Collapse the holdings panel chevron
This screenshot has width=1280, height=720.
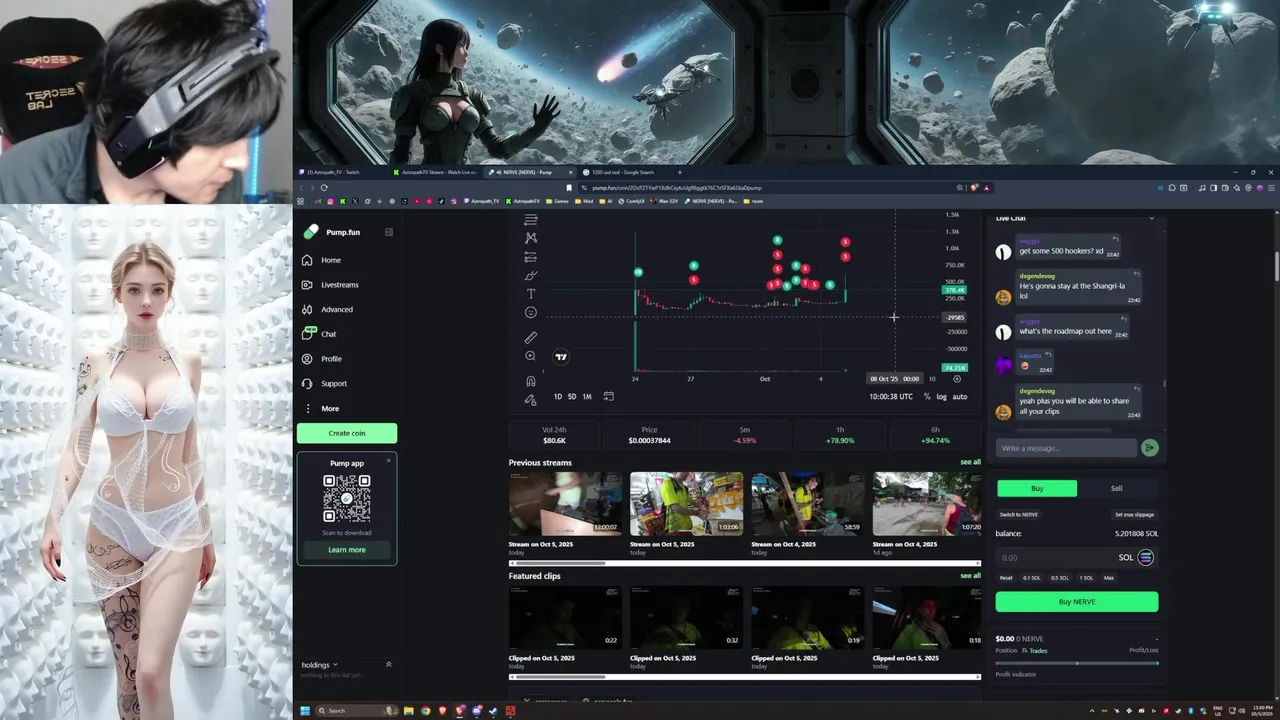coord(389,664)
